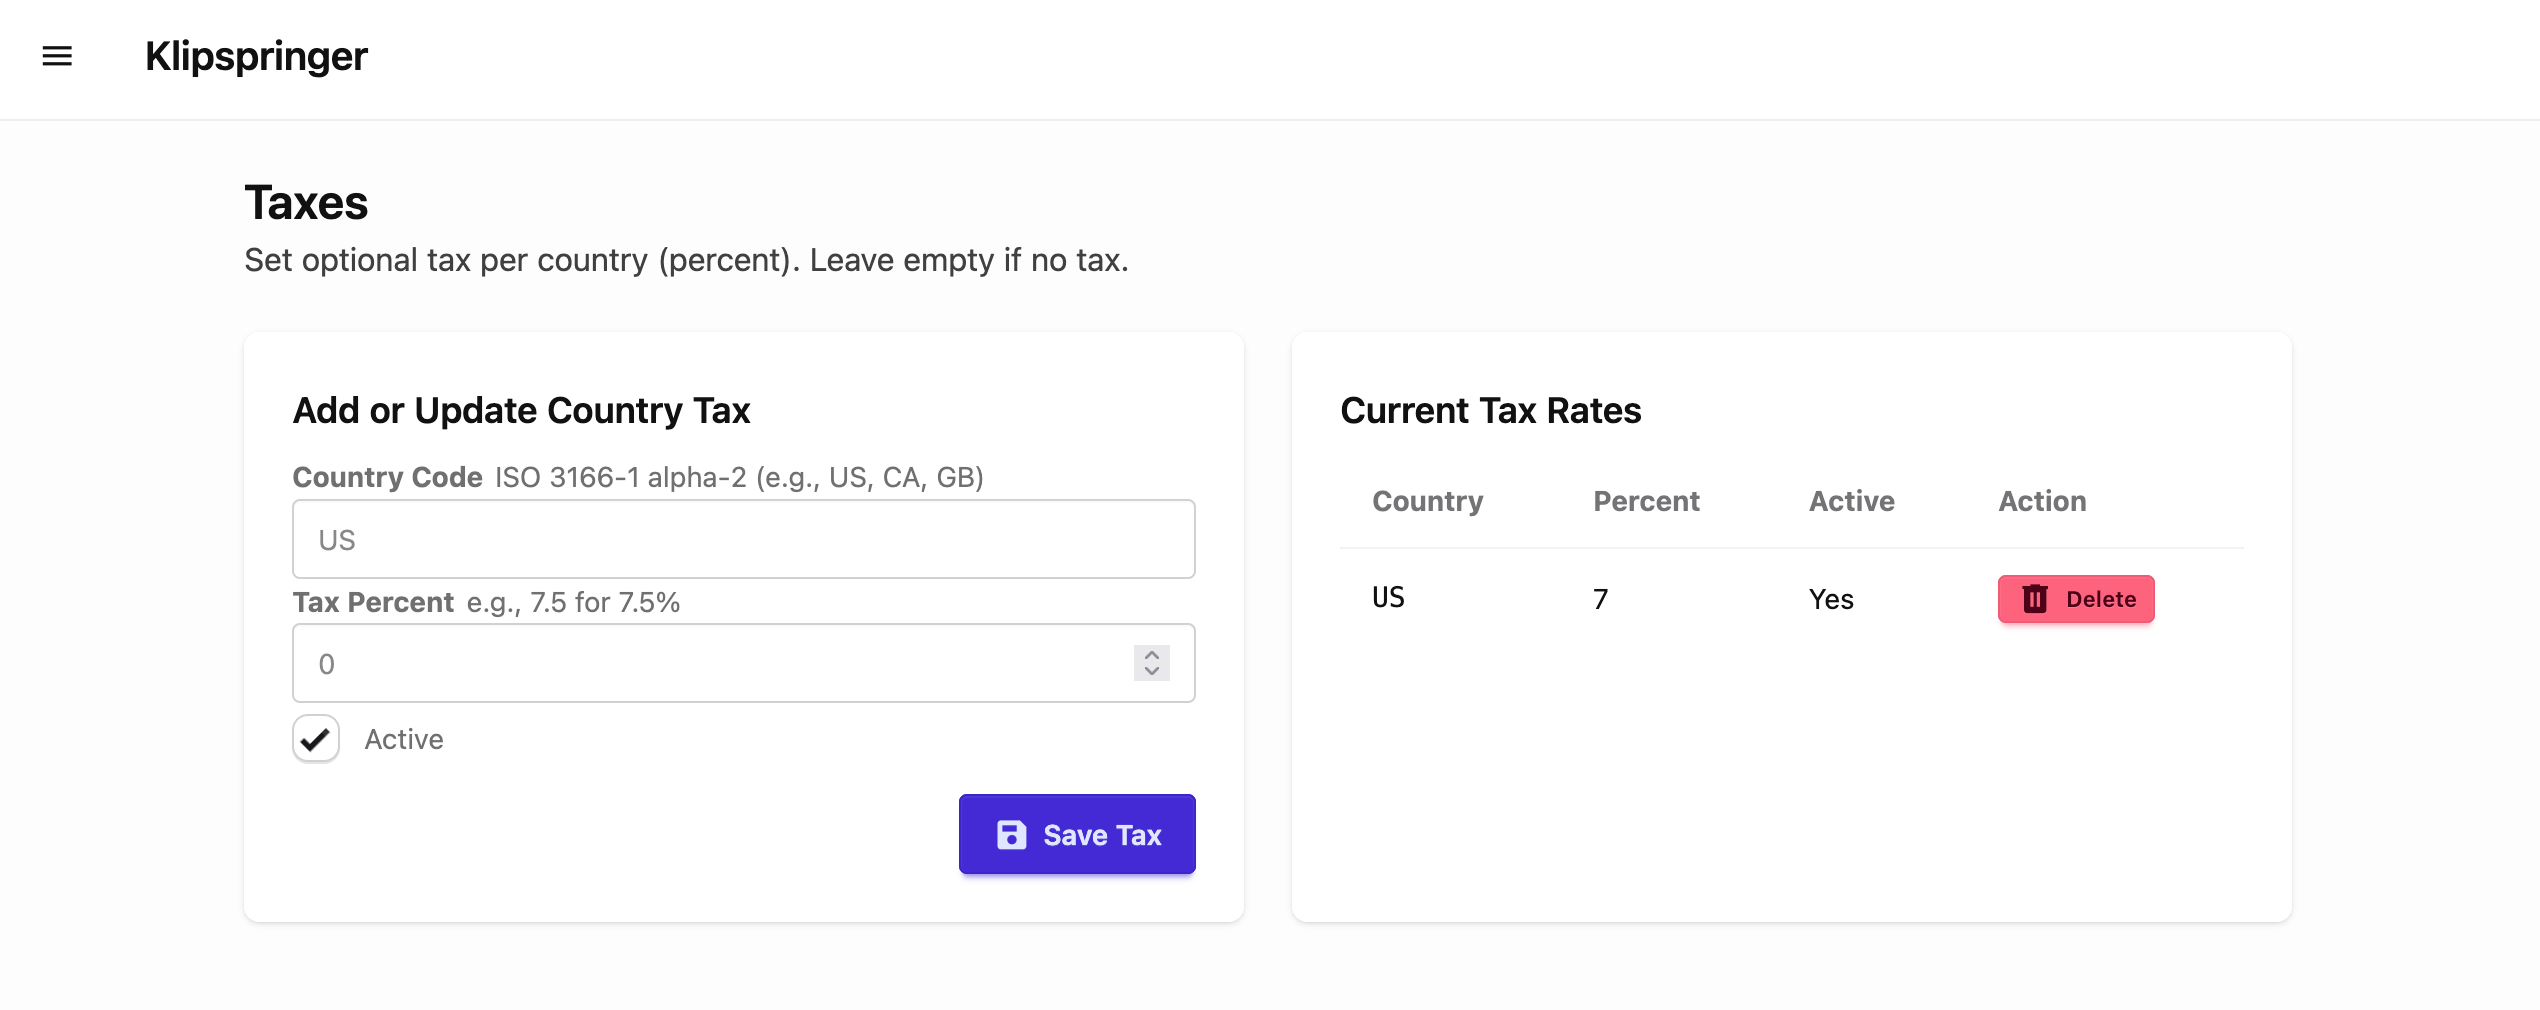Click the Percent column header
Image resolution: width=2540 pixels, height=1010 pixels.
pyautogui.click(x=1646, y=501)
